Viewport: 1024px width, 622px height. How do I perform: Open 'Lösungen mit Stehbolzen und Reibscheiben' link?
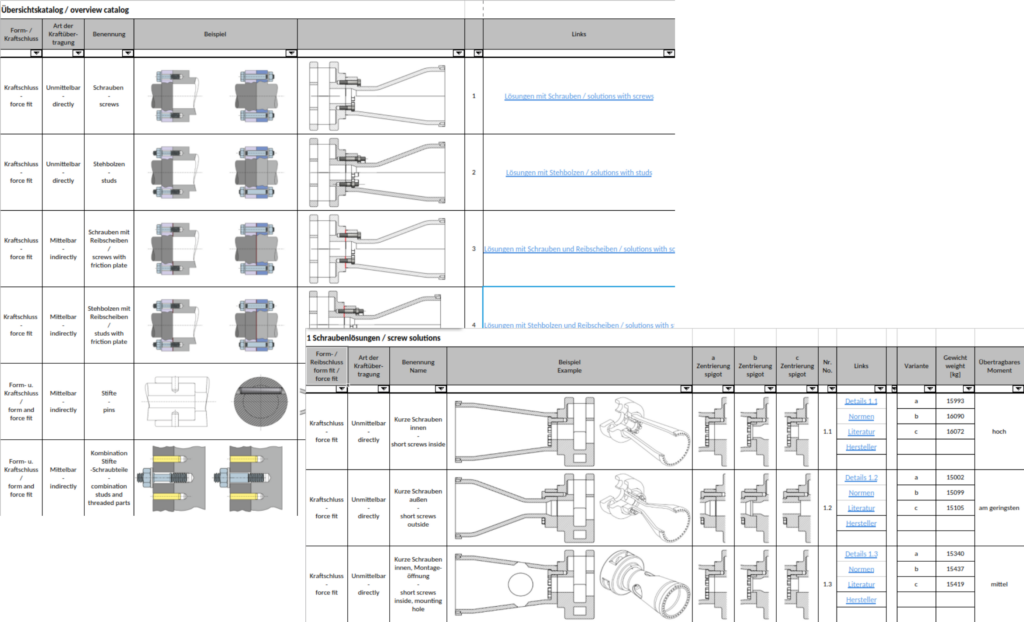579,325
